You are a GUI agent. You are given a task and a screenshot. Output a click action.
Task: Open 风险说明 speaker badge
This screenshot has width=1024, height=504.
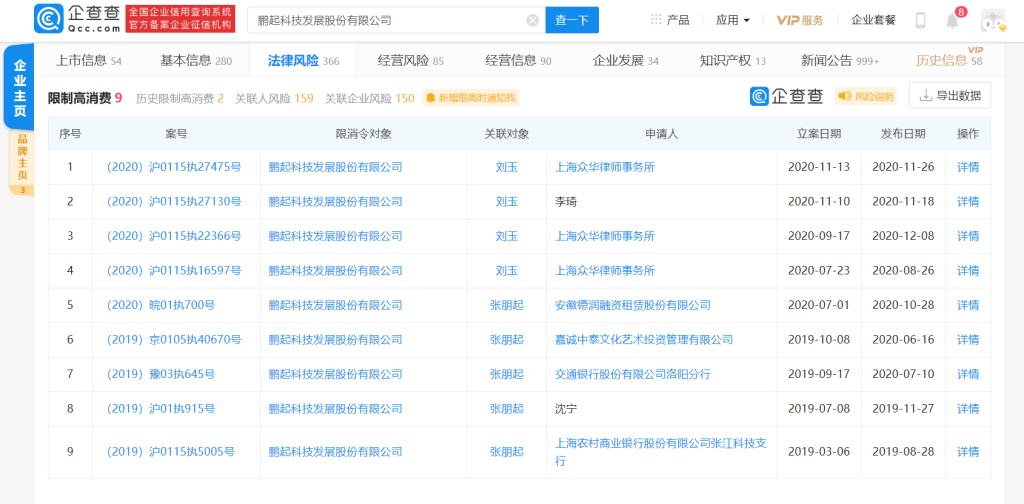pyautogui.click(x=865, y=96)
